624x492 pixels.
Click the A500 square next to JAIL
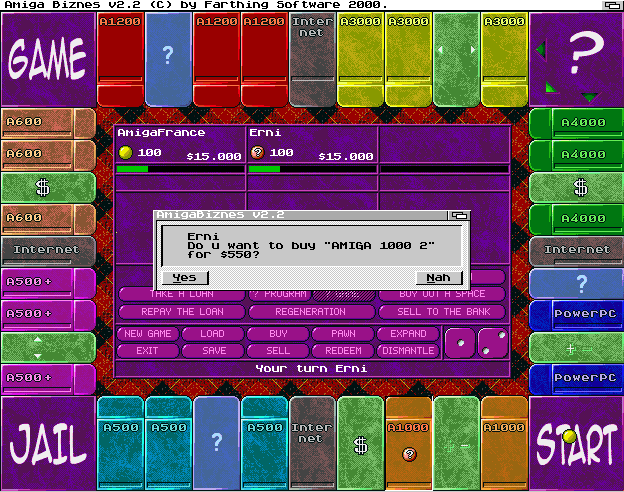coord(120,443)
